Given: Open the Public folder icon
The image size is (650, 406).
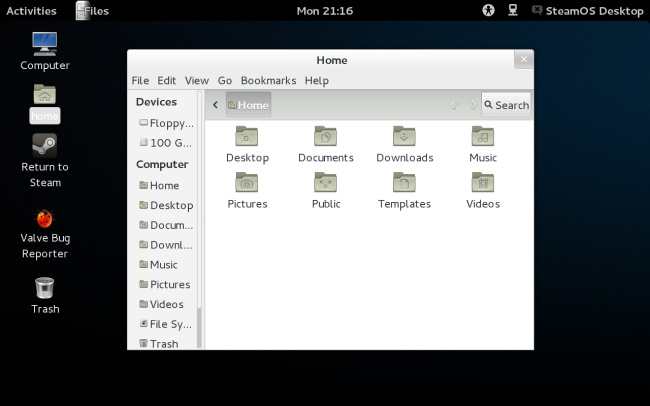Looking at the screenshot, I should coord(325,182).
